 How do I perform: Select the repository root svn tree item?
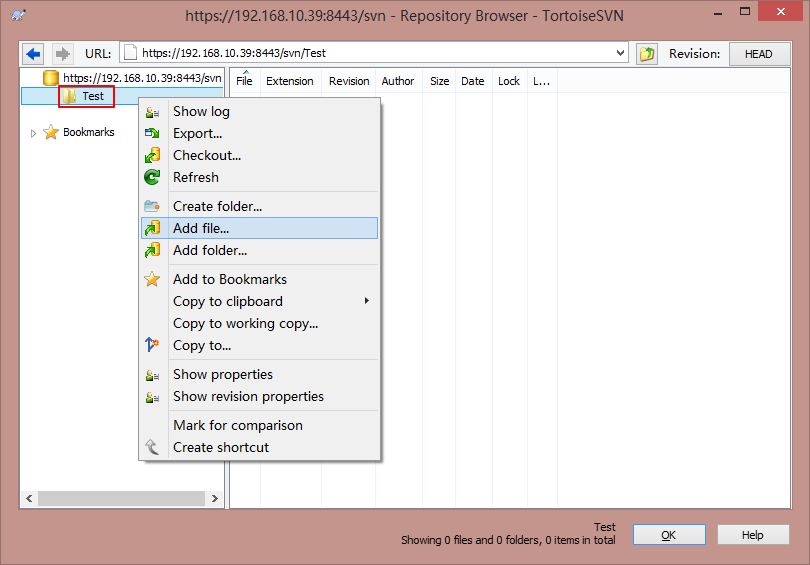click(142, 78)
